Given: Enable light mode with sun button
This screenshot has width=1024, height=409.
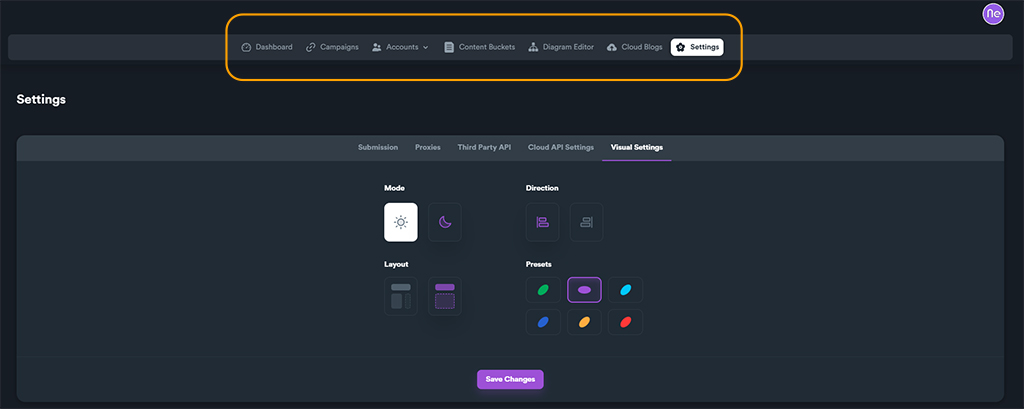Looking at the screenshot, I should [401, 222].
